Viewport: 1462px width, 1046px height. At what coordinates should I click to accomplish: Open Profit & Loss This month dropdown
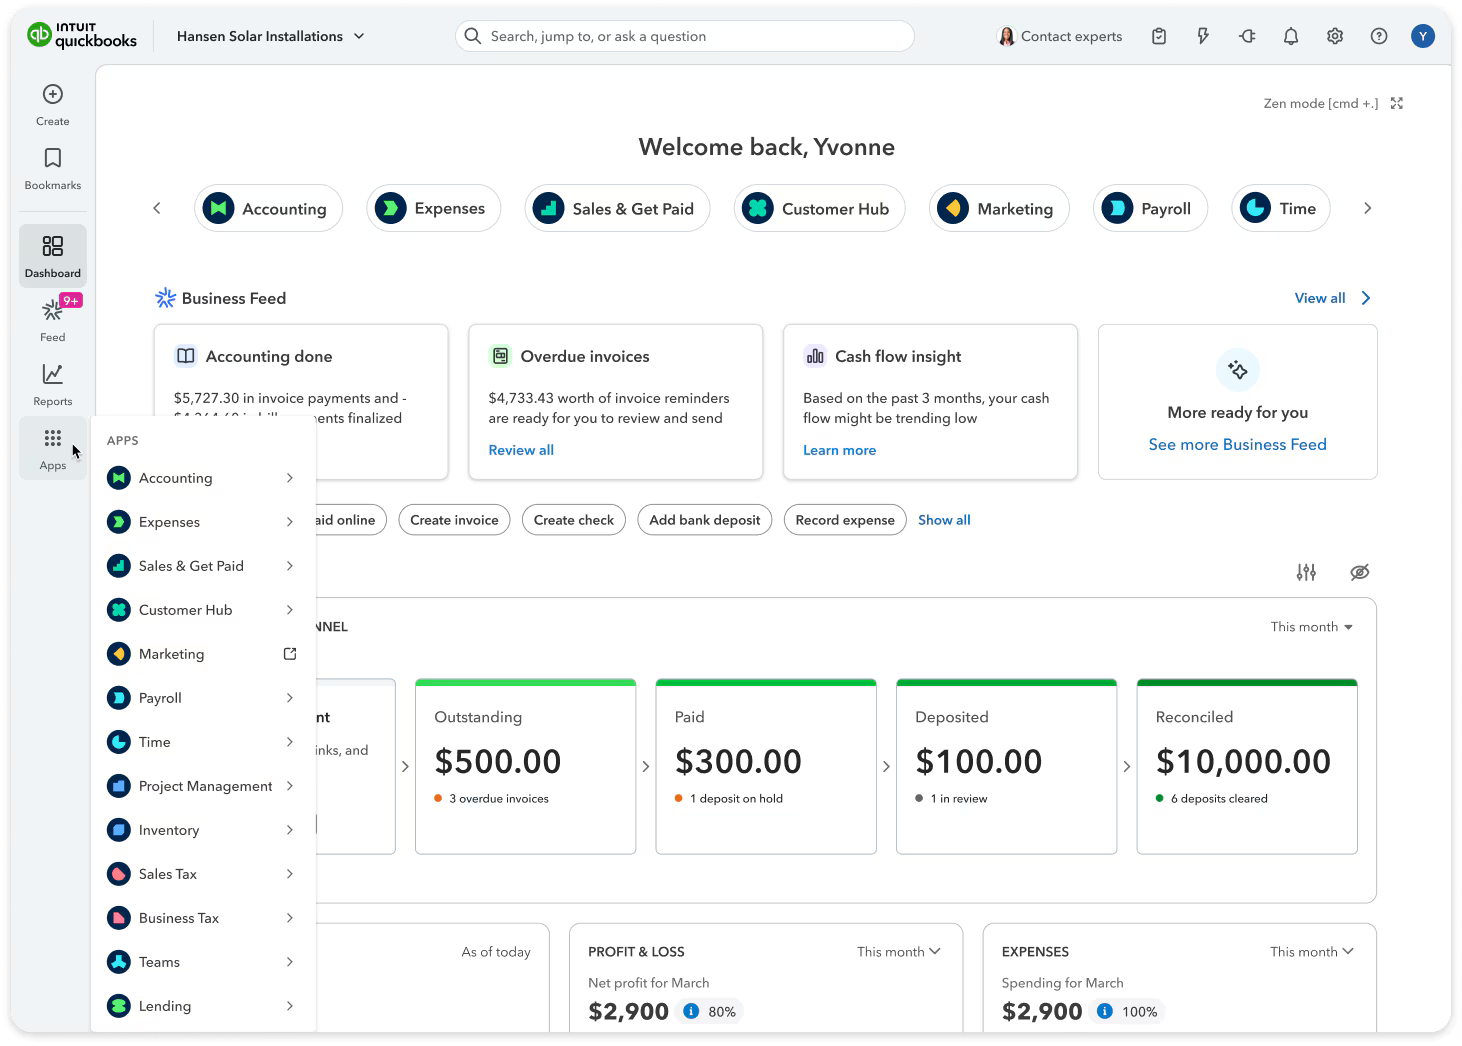point(898,952)
